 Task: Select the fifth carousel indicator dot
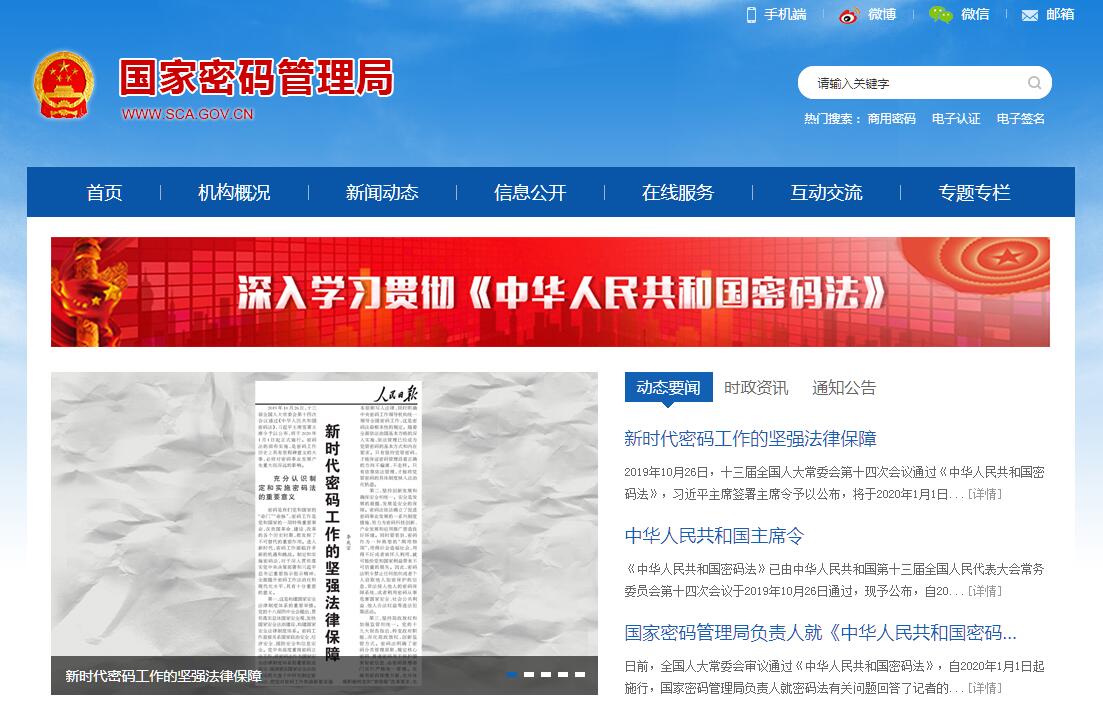[580, 675]
